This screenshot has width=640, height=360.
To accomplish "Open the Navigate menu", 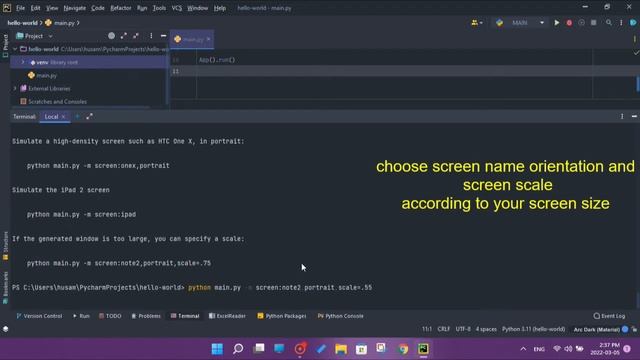I will coord(75,8).
